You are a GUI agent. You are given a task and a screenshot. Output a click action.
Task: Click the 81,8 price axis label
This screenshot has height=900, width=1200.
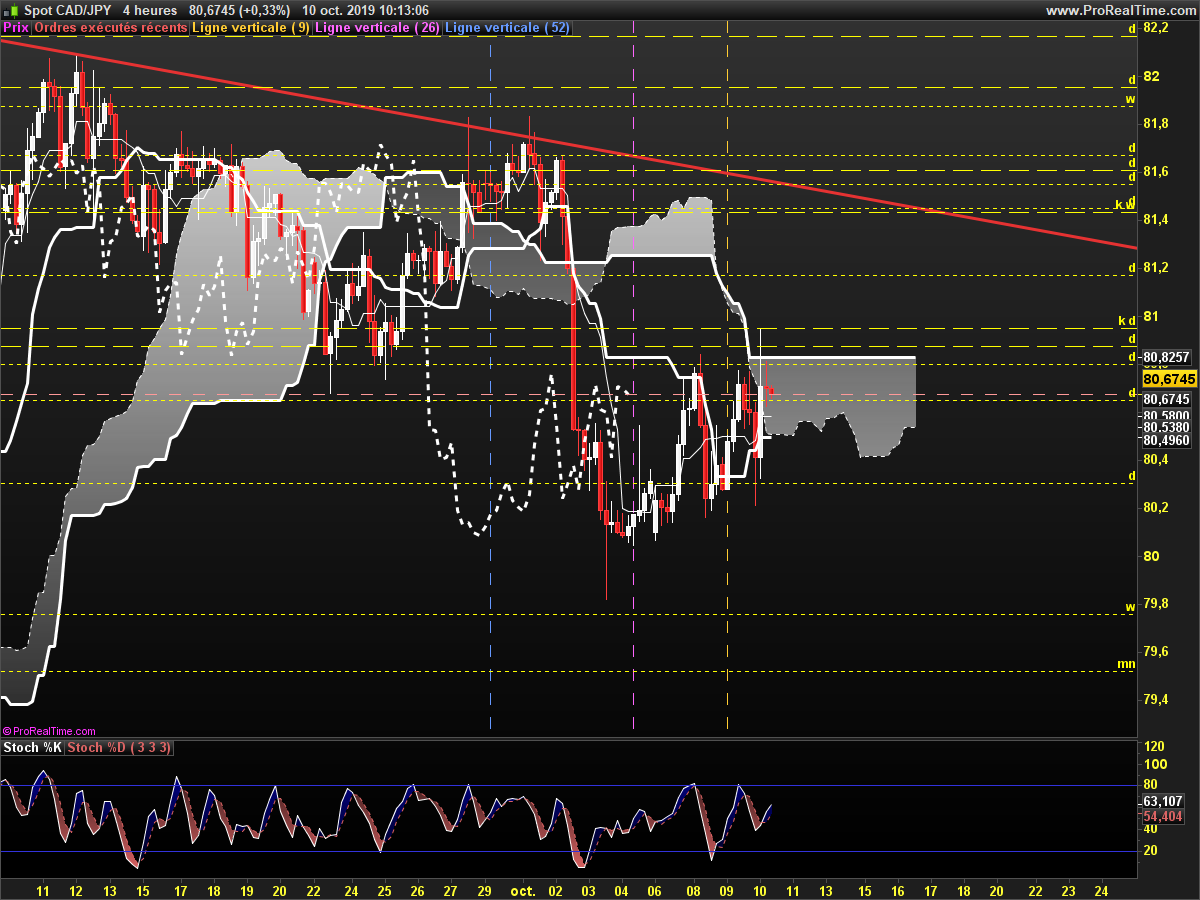click(1156, 124)
